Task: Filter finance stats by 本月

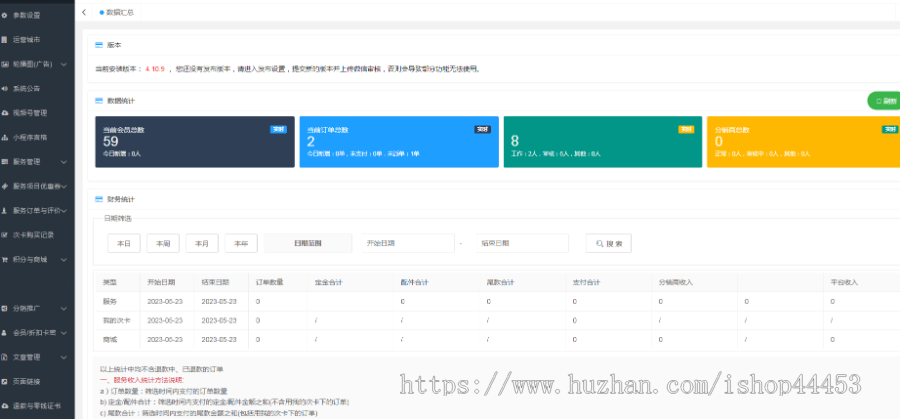Action: click(x=202, y=243)
